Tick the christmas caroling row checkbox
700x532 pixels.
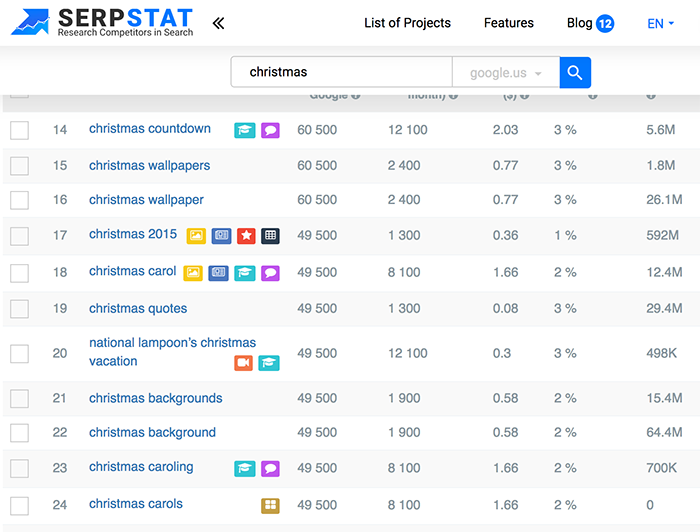click(x=20, y=469)
